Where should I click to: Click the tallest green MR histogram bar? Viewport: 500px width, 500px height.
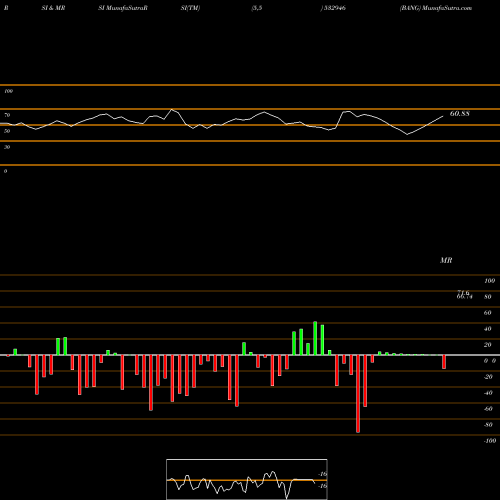315,338
